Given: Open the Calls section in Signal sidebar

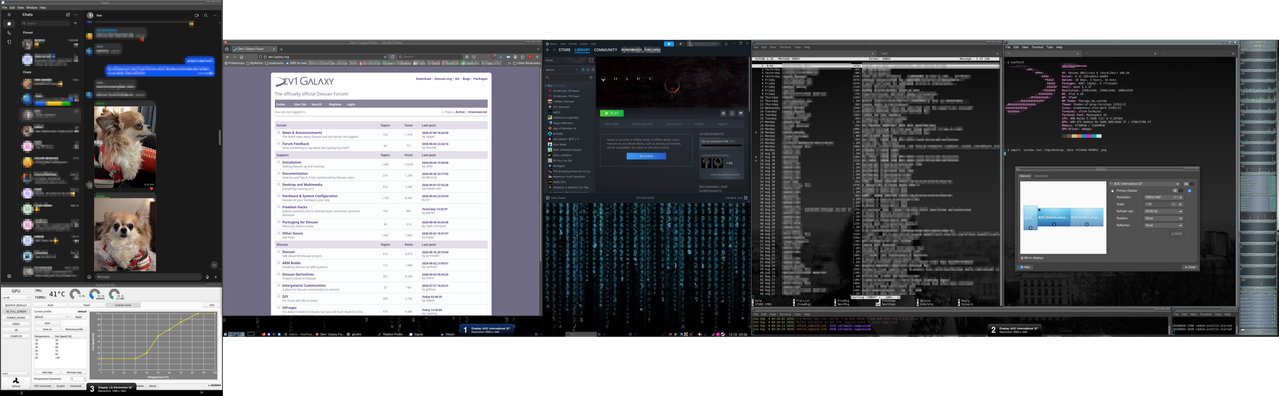Looking at the screenshot, I should 9,33.
